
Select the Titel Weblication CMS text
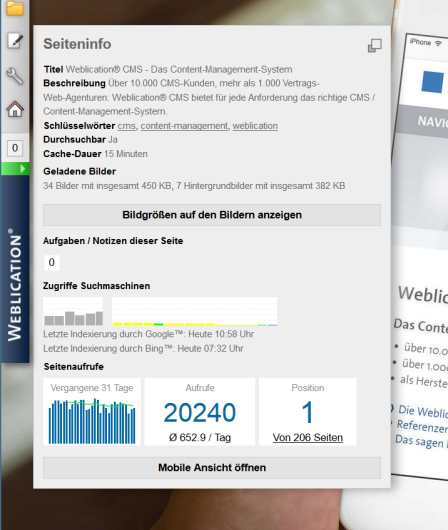pos(168,70)
